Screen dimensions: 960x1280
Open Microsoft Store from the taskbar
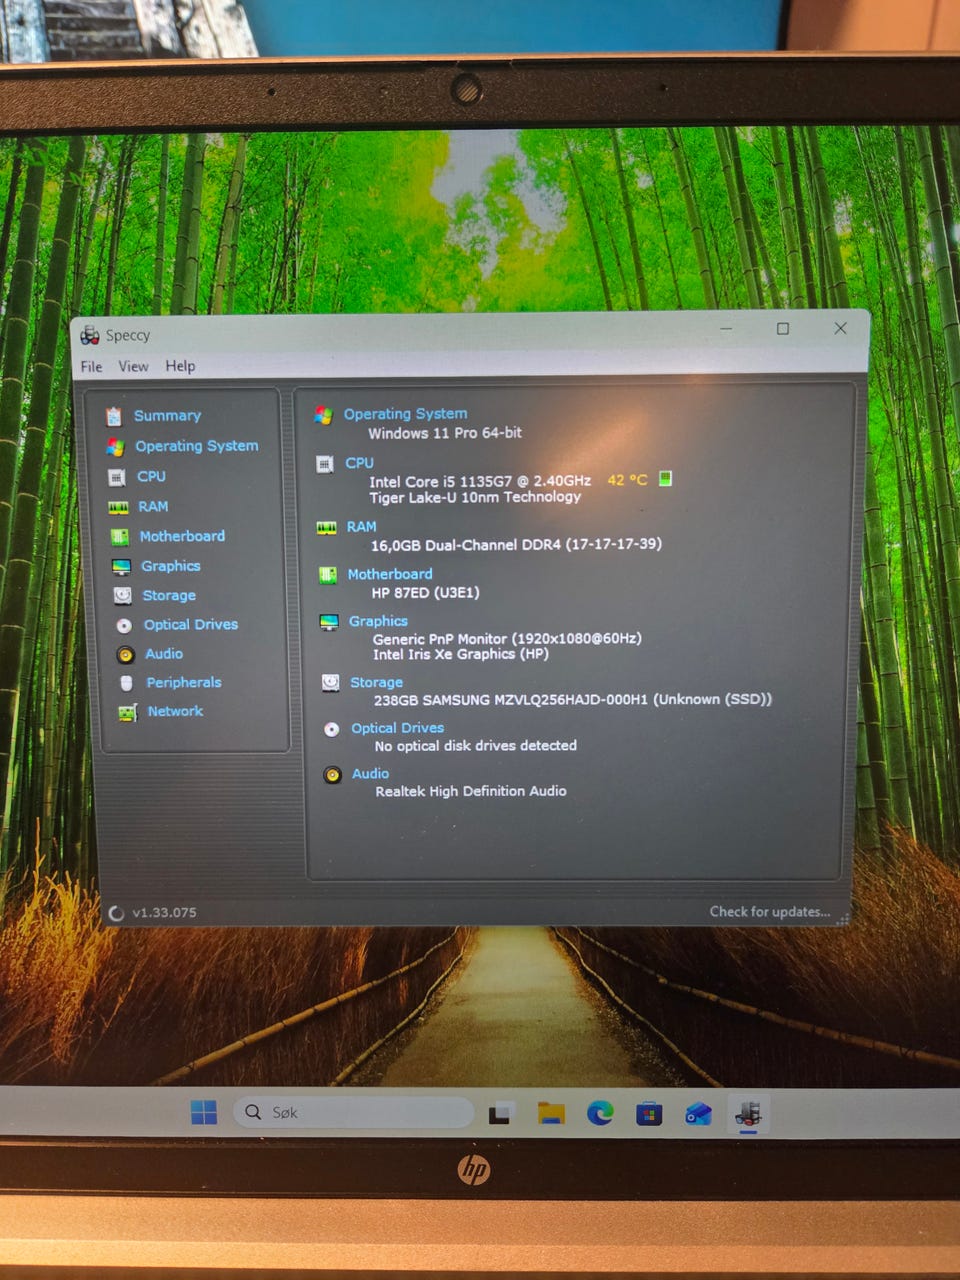point(649,1113)
